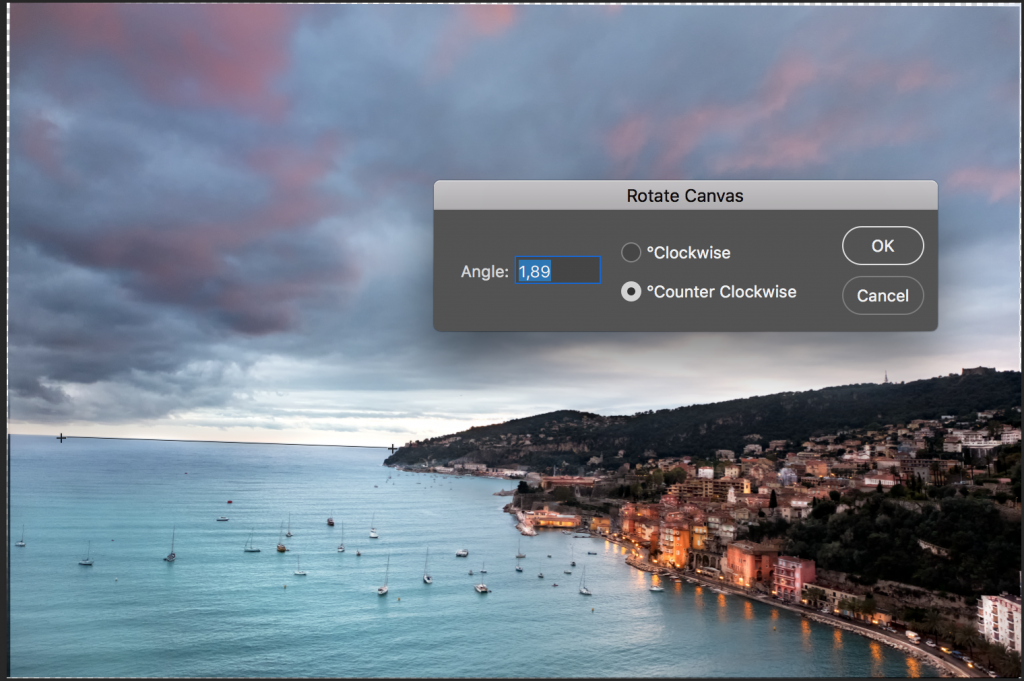Cancel the Rotate Canvas dialog
This screenshot has height=681, width=1024.
[x=882, y=296]
